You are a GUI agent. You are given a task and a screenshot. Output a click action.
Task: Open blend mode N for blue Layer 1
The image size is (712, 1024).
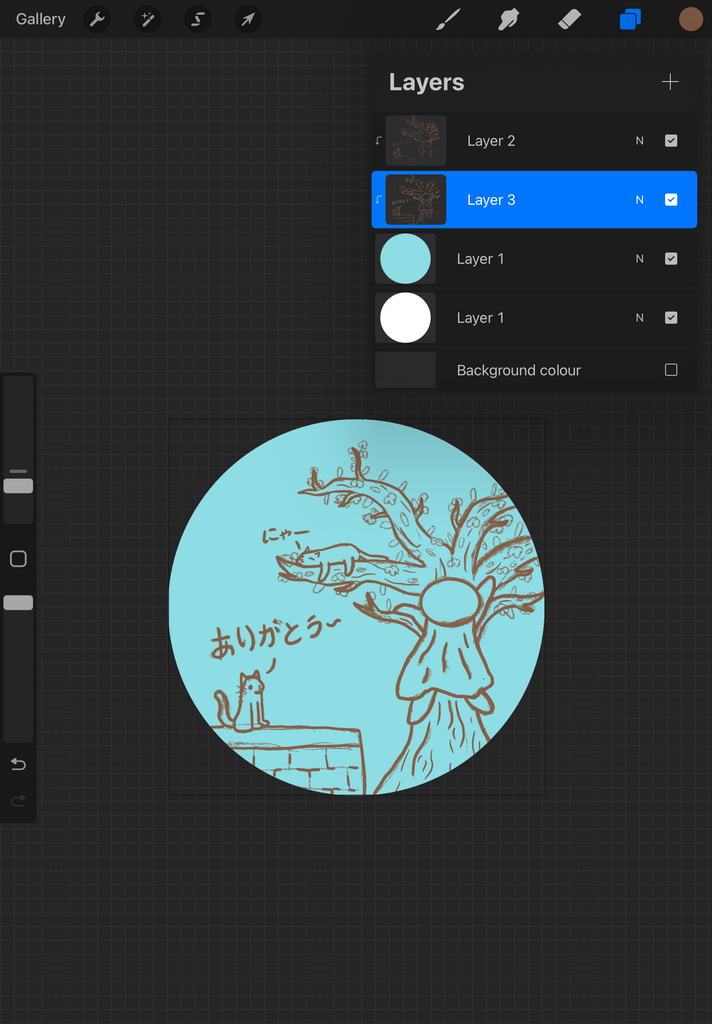click(640, 259)
